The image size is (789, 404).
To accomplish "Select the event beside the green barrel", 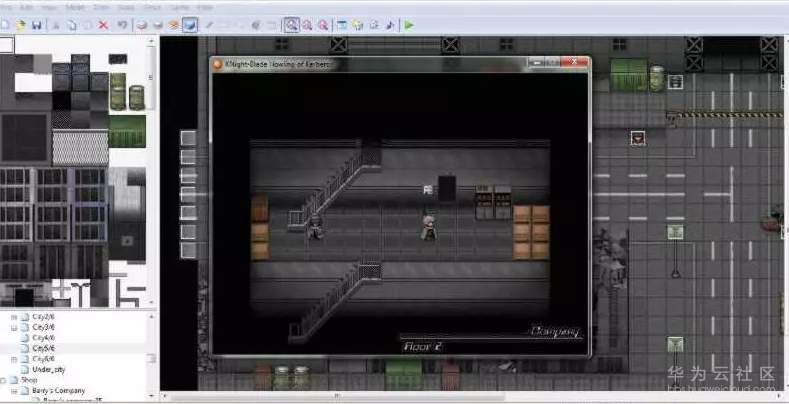I will [x=675, y=82].
